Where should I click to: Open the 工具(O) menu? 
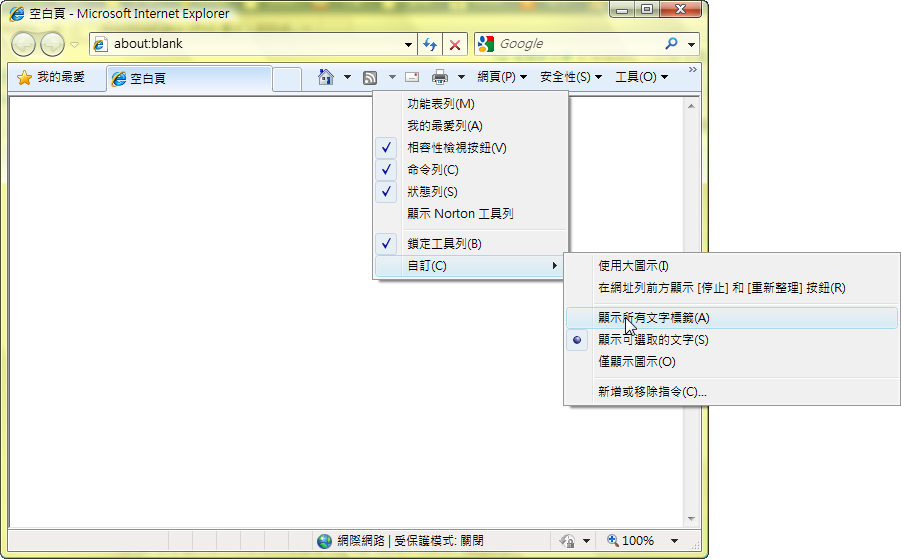[641, 77]
